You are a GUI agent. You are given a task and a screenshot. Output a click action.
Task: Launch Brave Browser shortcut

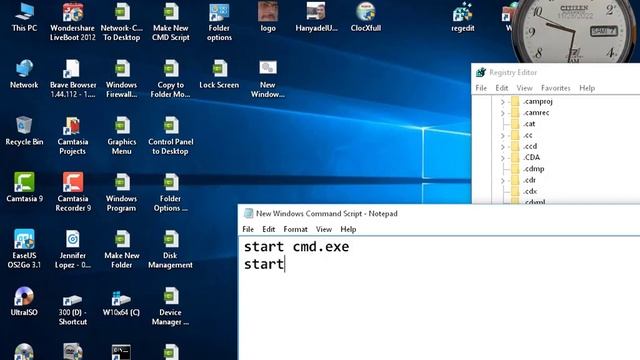tap(73, 78)
